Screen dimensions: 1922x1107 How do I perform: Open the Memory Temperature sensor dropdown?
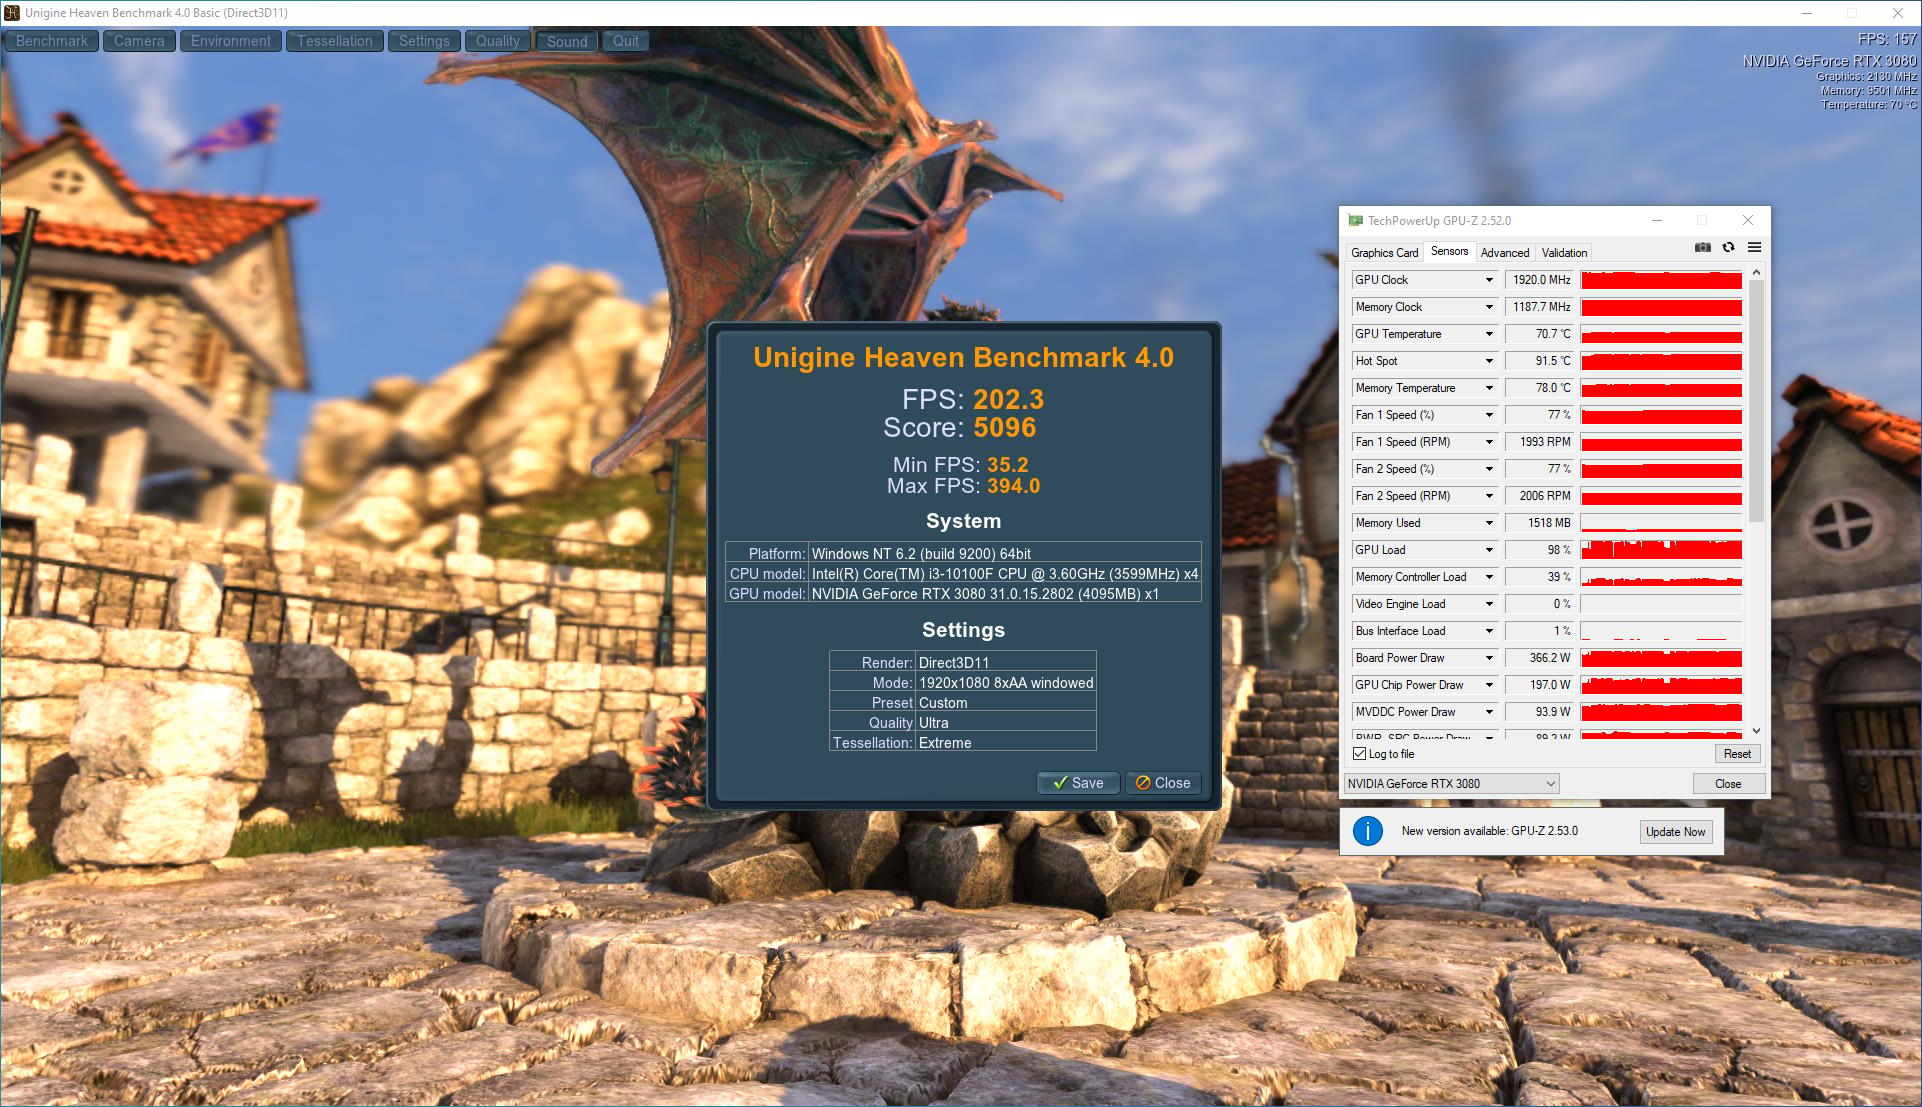pos(1489,388)
